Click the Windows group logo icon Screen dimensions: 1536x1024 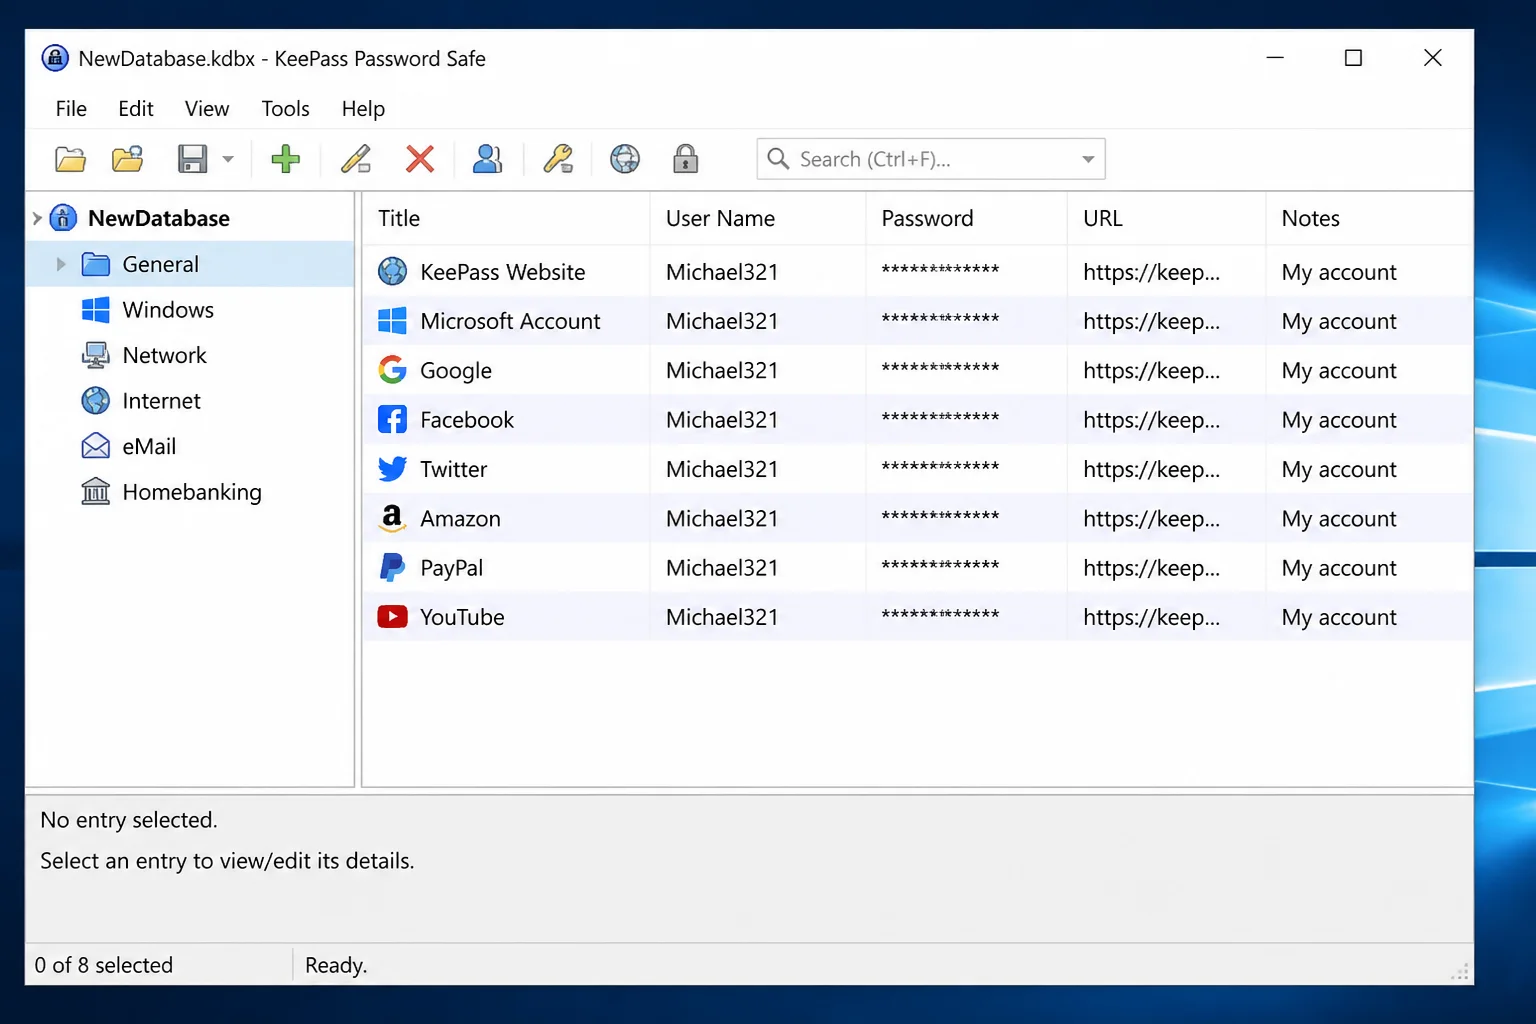tap(96, 310)
